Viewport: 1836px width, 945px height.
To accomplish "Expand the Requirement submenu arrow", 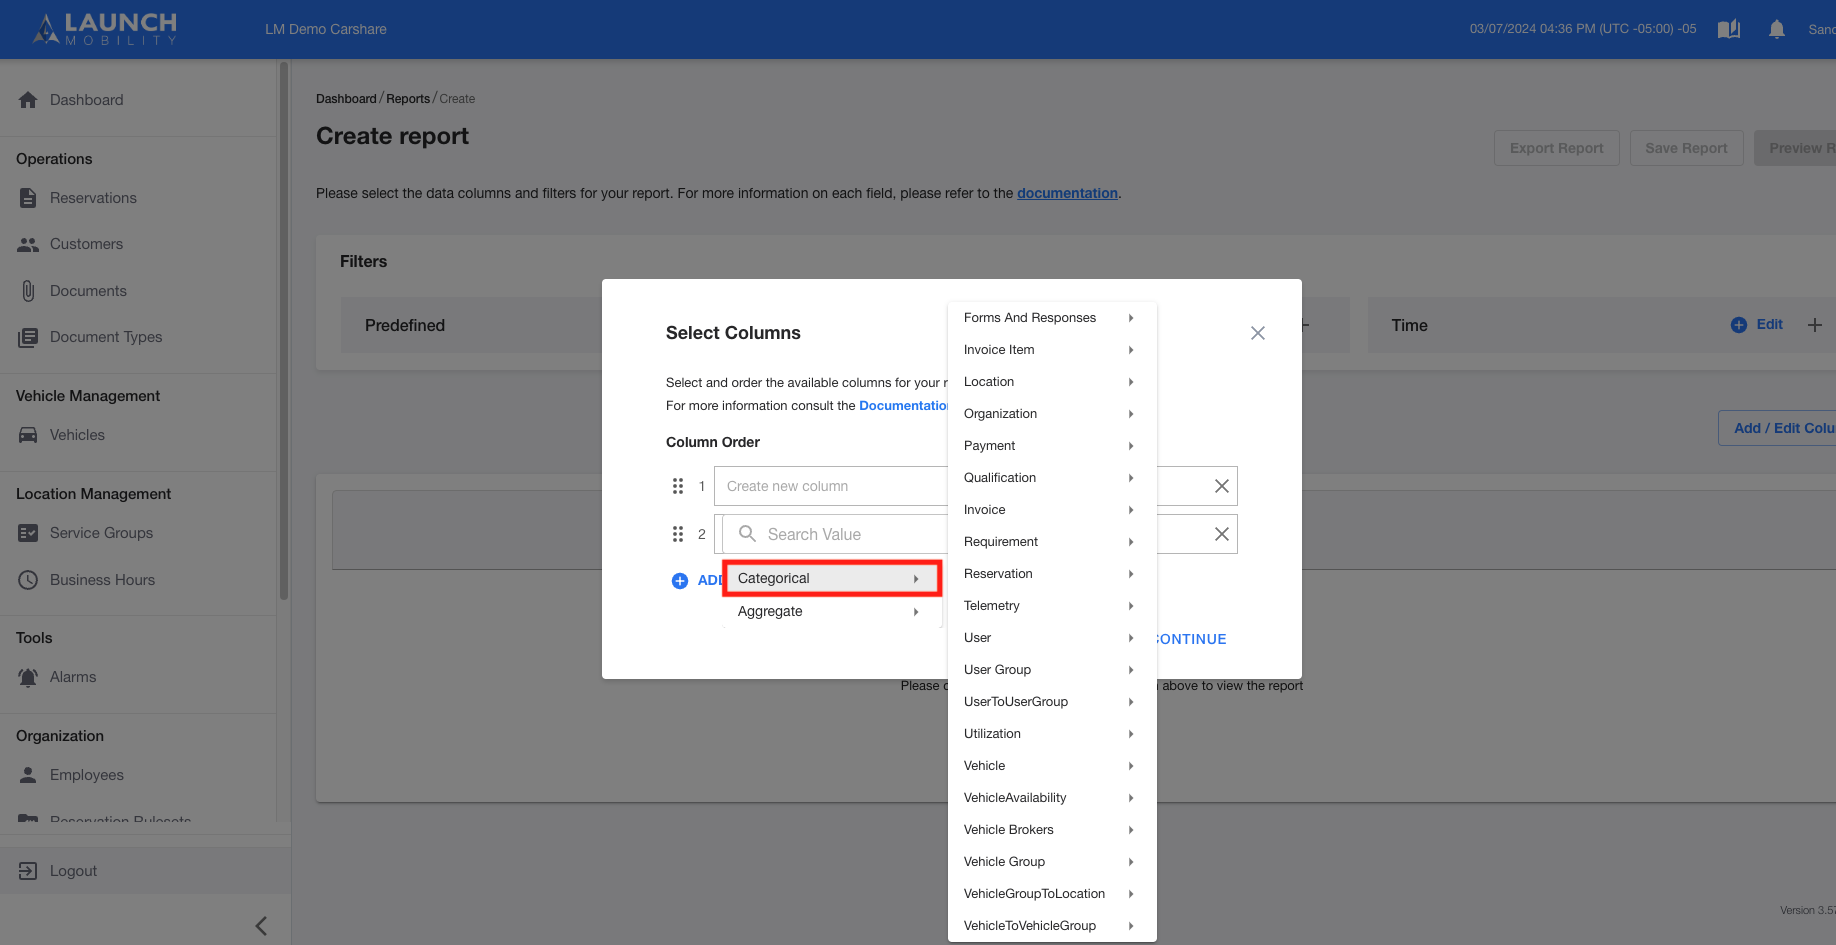I will click(1131, 542).
